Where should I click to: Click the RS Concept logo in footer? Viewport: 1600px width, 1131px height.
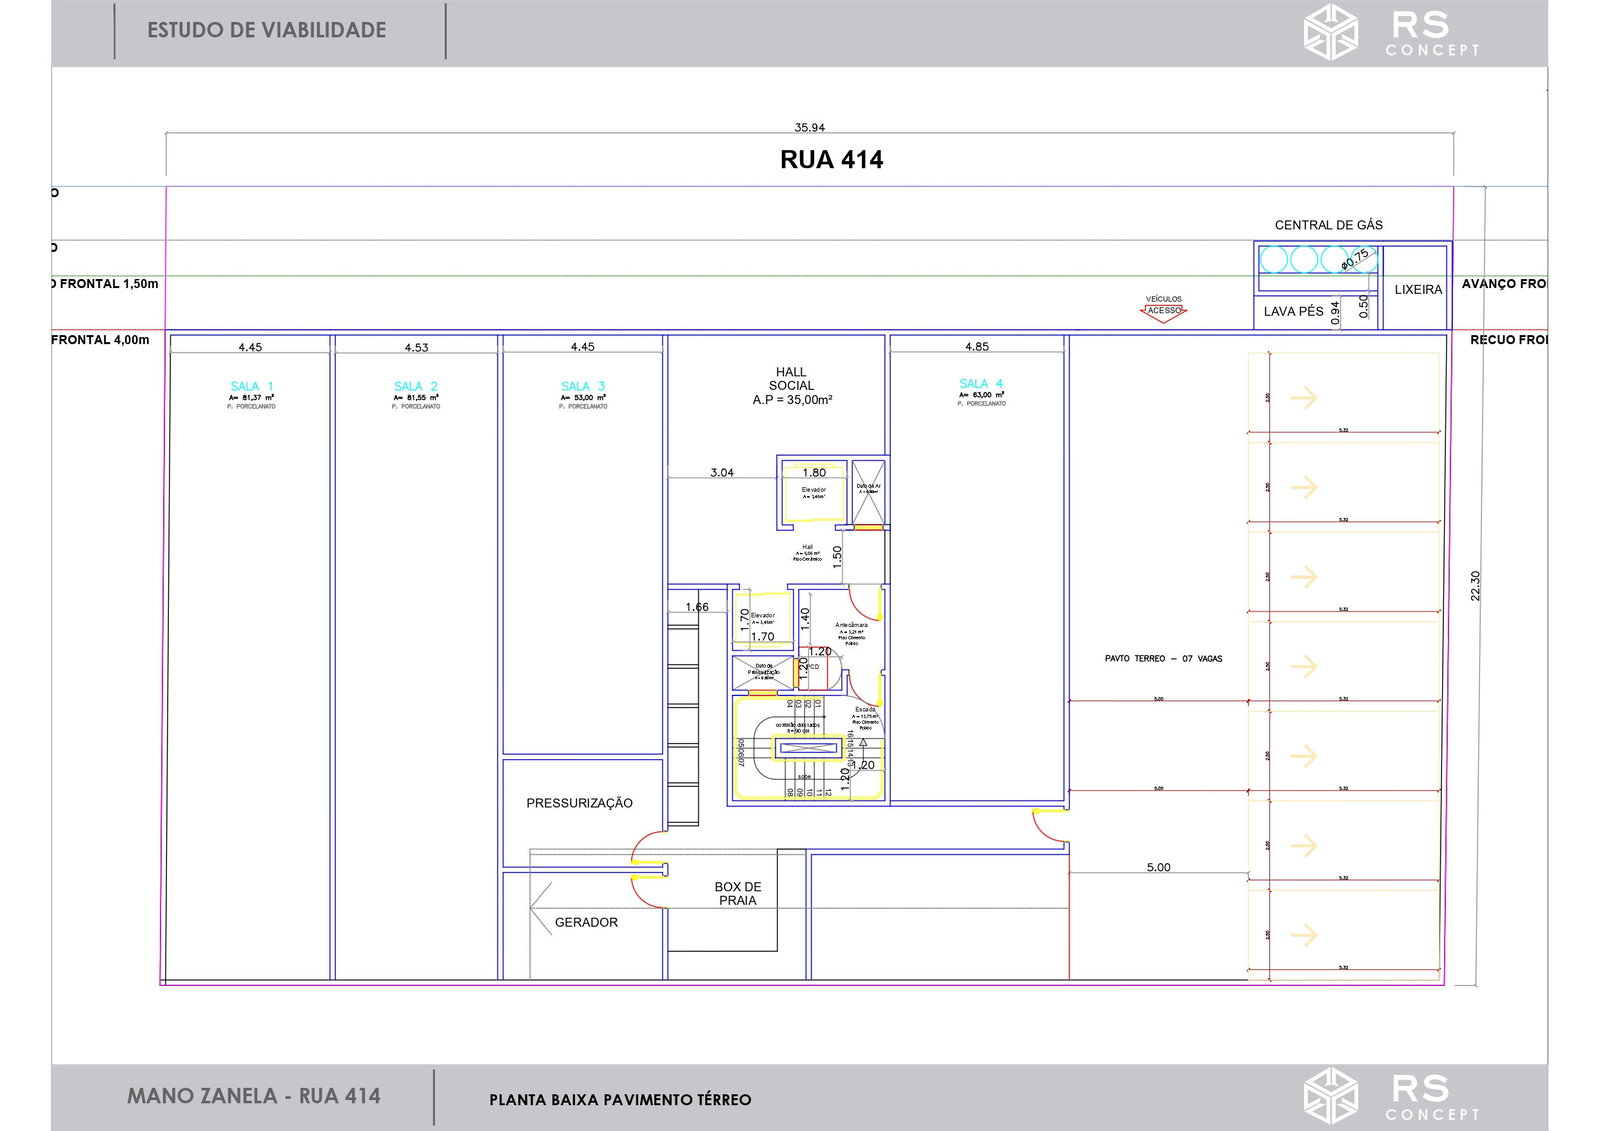(1391, 1096)
